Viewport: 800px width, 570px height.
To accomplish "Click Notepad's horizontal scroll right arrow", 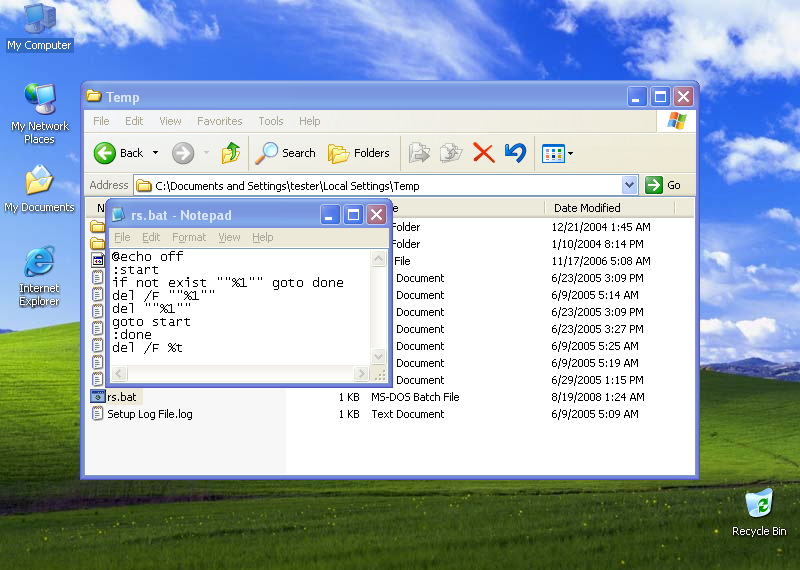I will [361, 374].
